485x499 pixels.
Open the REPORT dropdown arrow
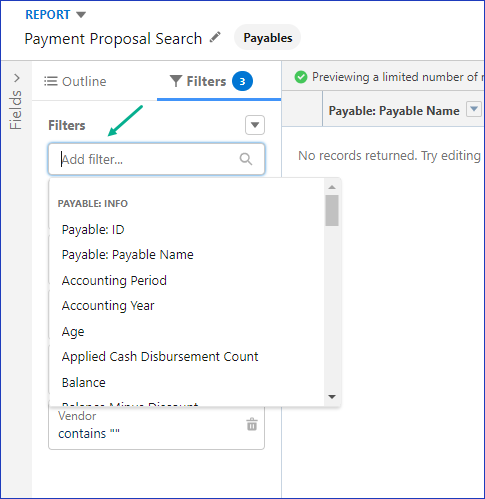tap(81, 15)
